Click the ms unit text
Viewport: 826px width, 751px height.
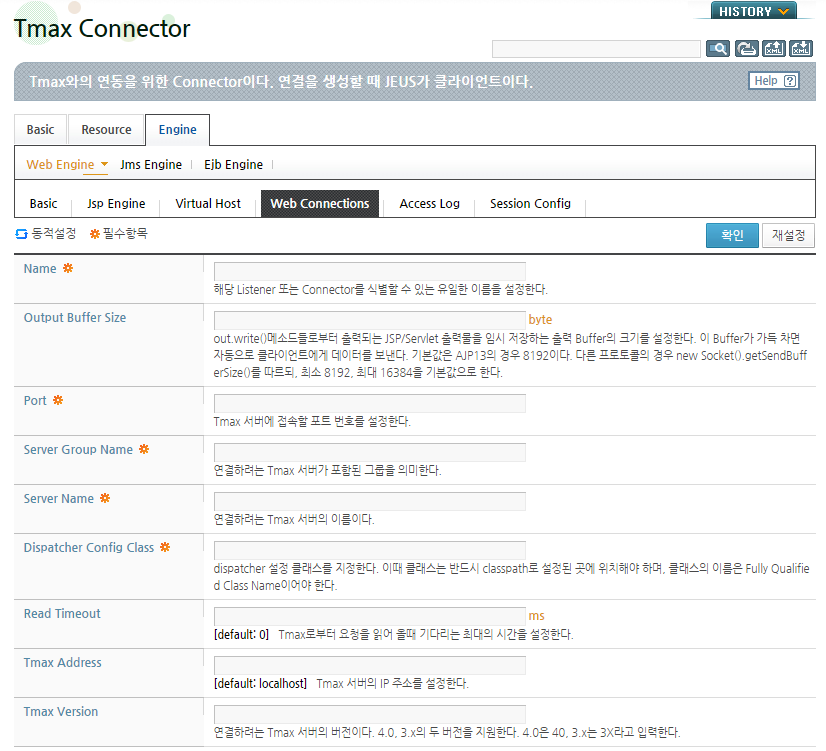tap(536, 616)
